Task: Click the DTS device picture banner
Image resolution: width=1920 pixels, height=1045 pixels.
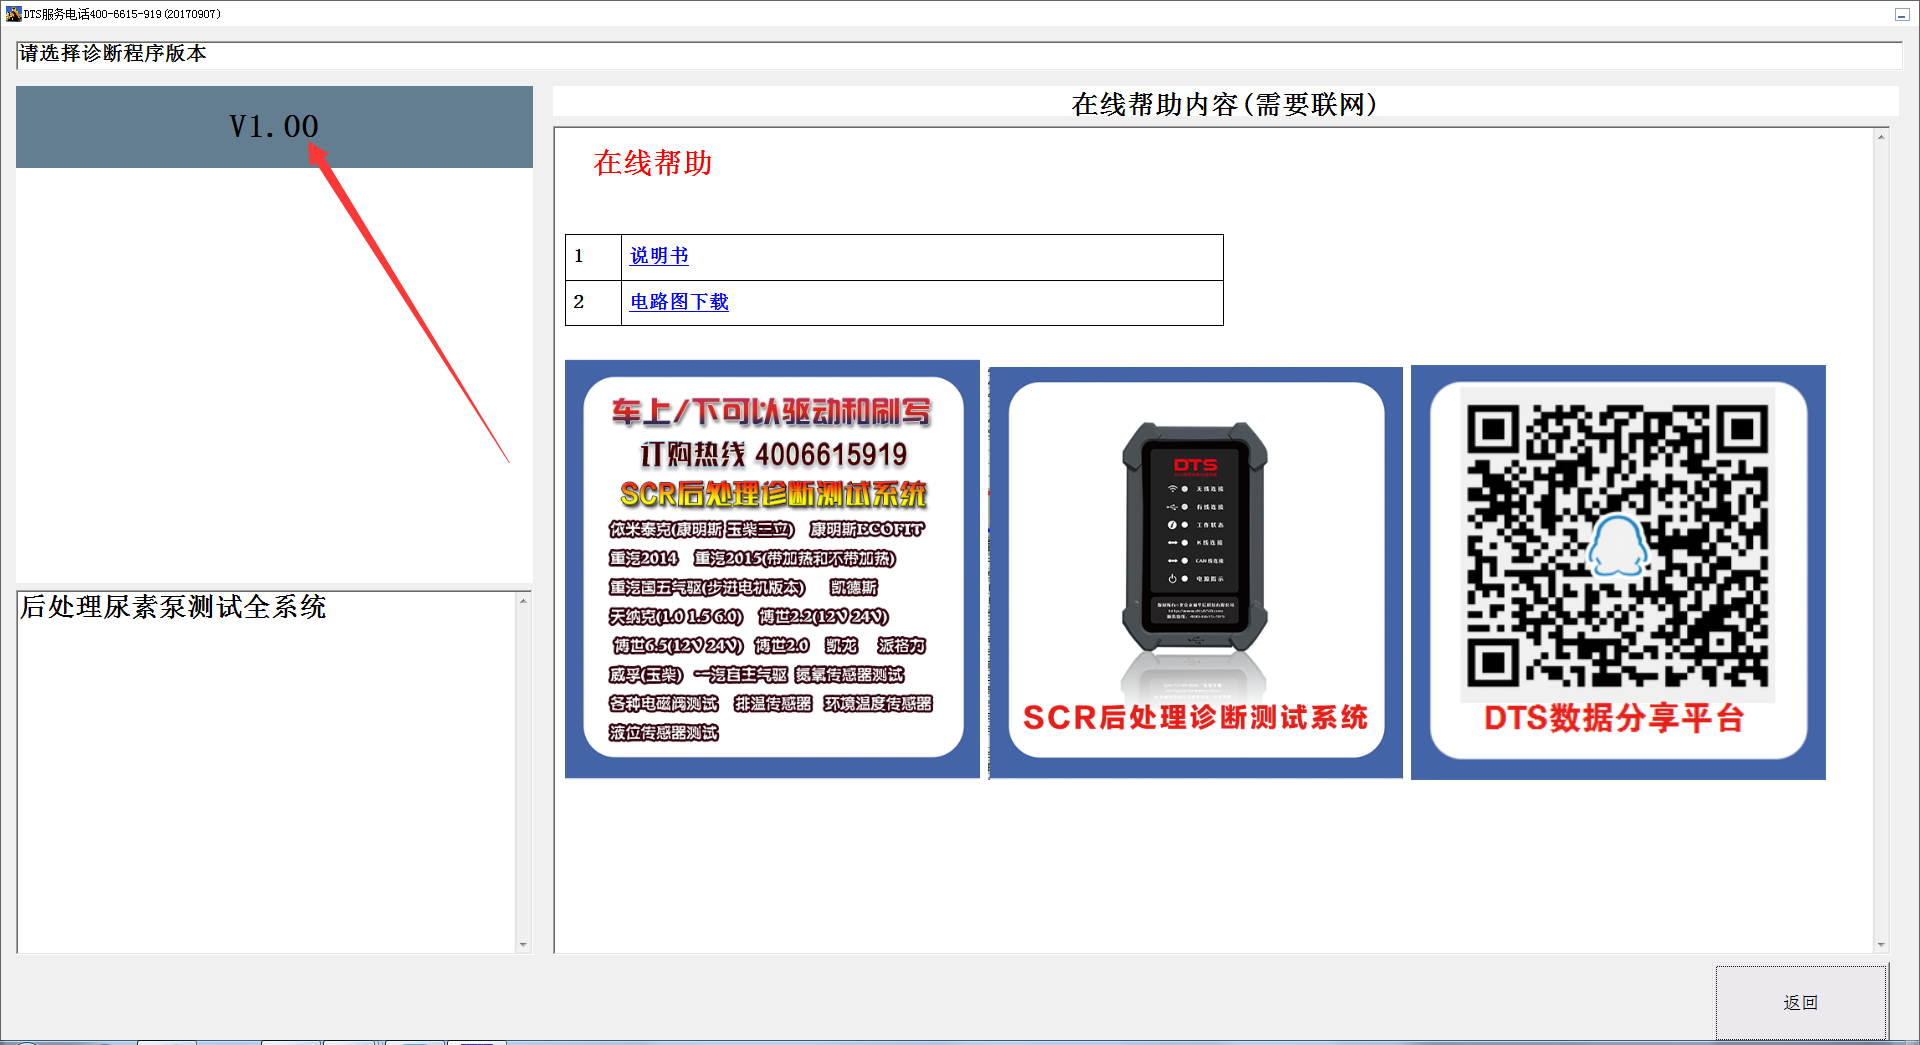Action: pos(1196,572)
